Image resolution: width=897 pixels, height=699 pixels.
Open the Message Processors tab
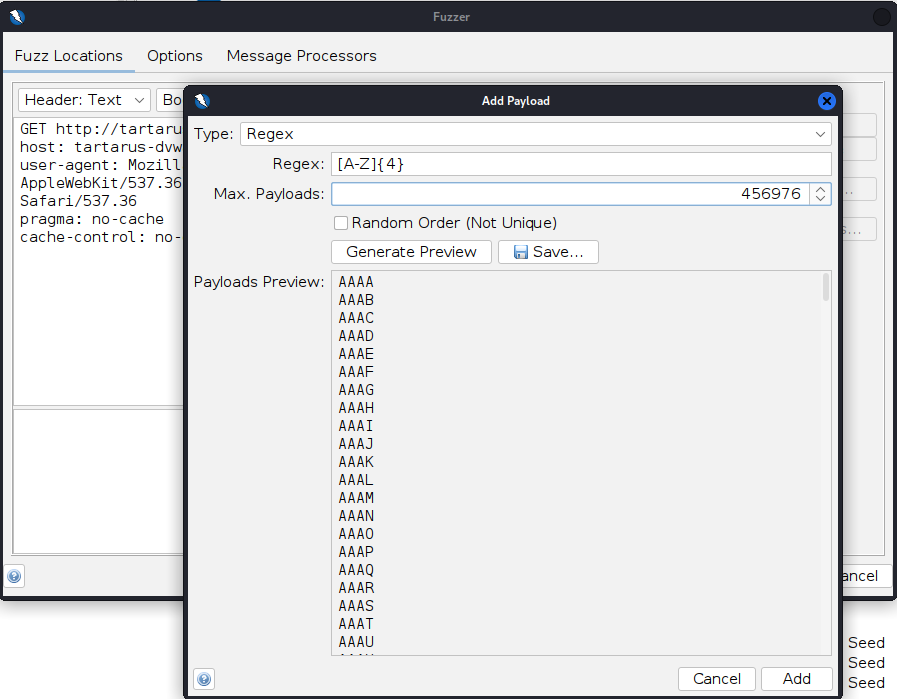coord(301,56)
